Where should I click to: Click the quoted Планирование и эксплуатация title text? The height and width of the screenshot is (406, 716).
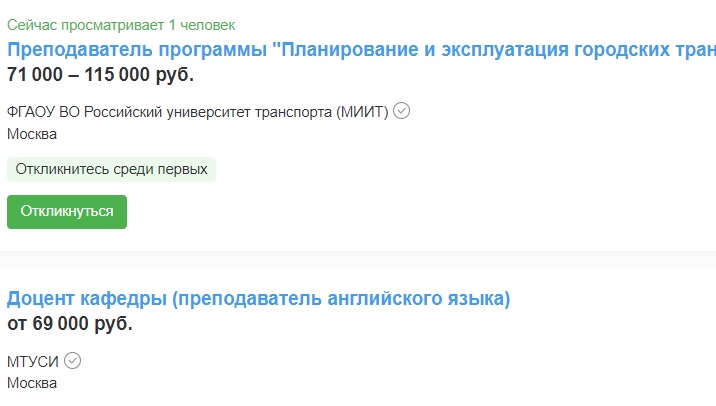click(x=494, y=49)
